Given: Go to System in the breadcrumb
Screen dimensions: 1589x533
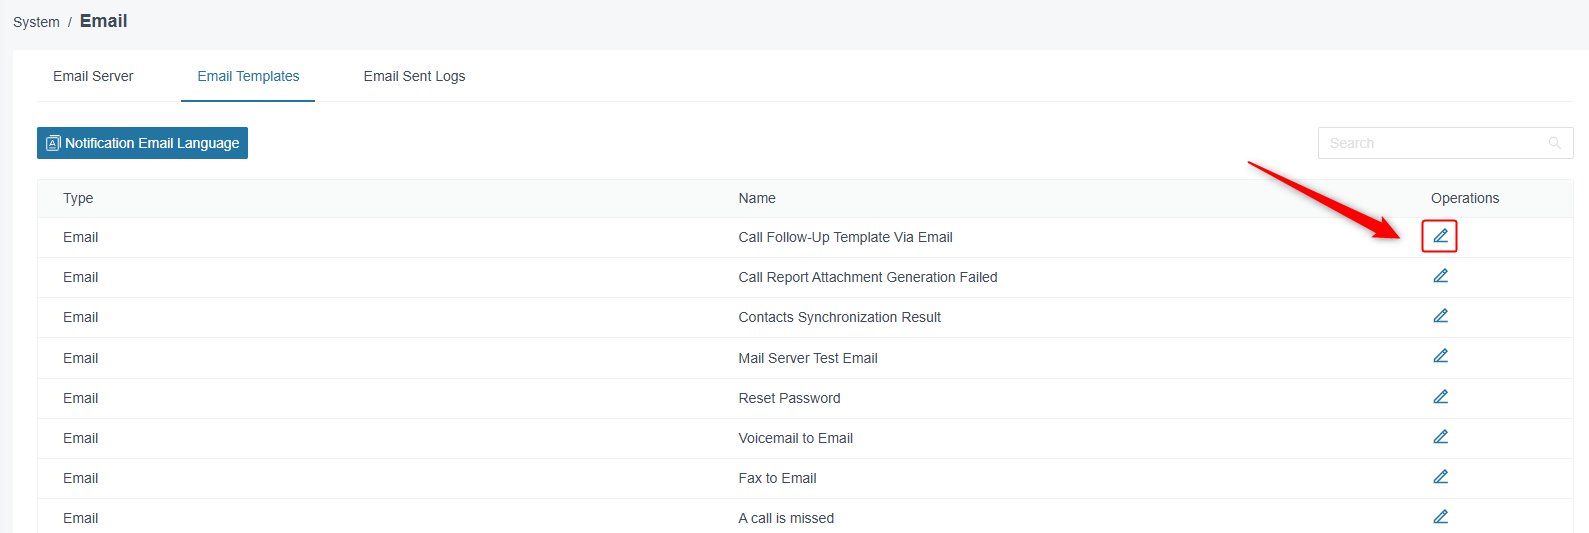Looking at the screenshot, I should pyautogui.click(x=36, y=22).
